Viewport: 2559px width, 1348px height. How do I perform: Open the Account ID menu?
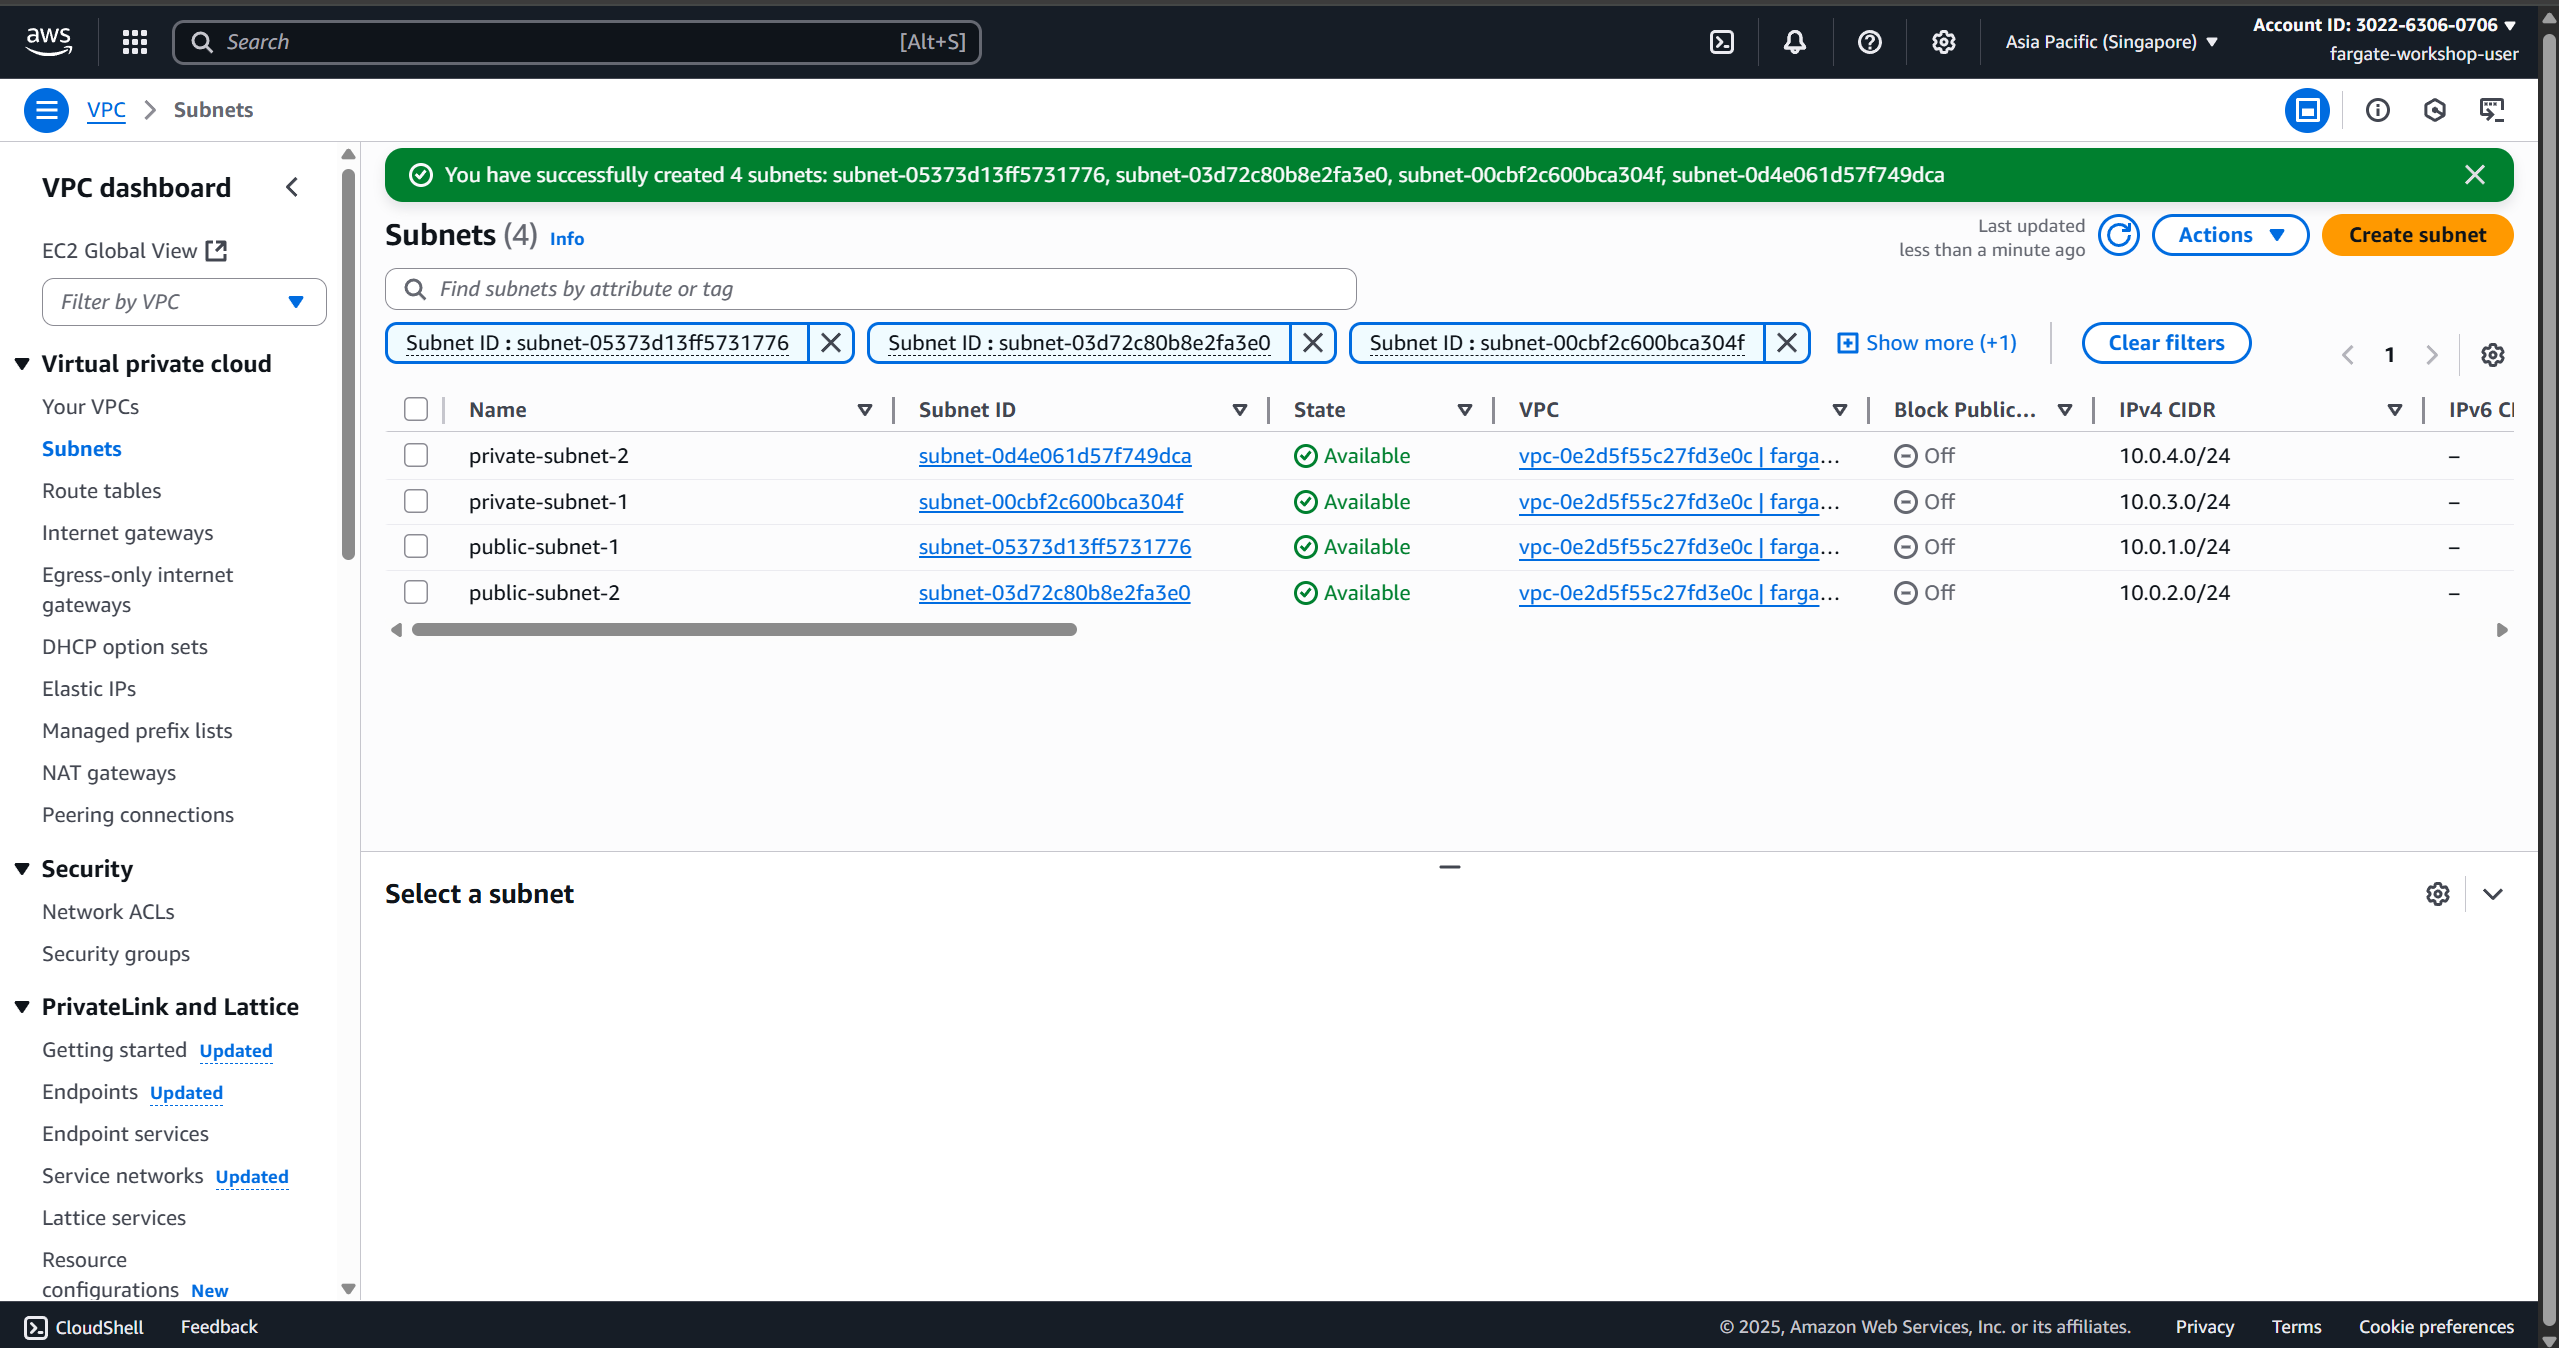[2384, 25]
